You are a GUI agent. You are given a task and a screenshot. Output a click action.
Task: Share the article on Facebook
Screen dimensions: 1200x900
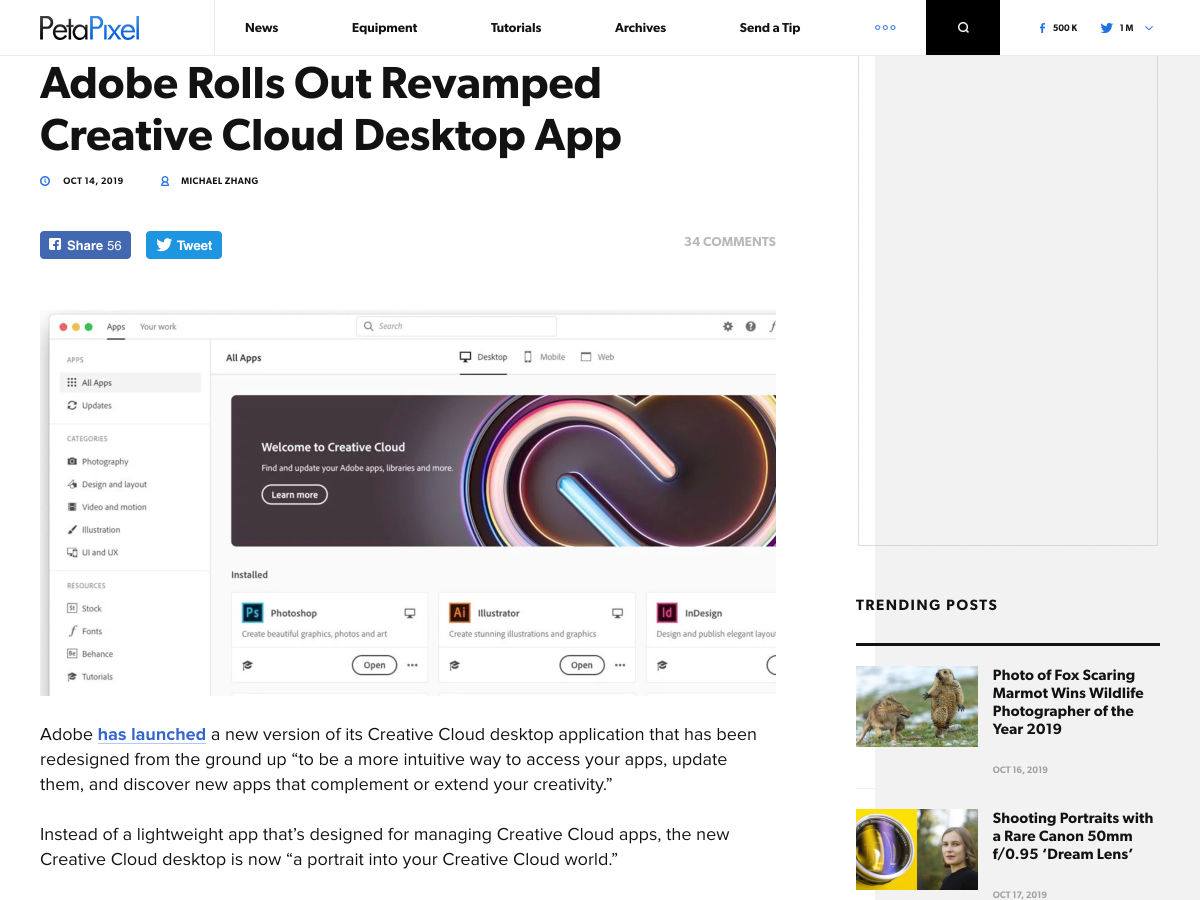(x=85, y=245)
